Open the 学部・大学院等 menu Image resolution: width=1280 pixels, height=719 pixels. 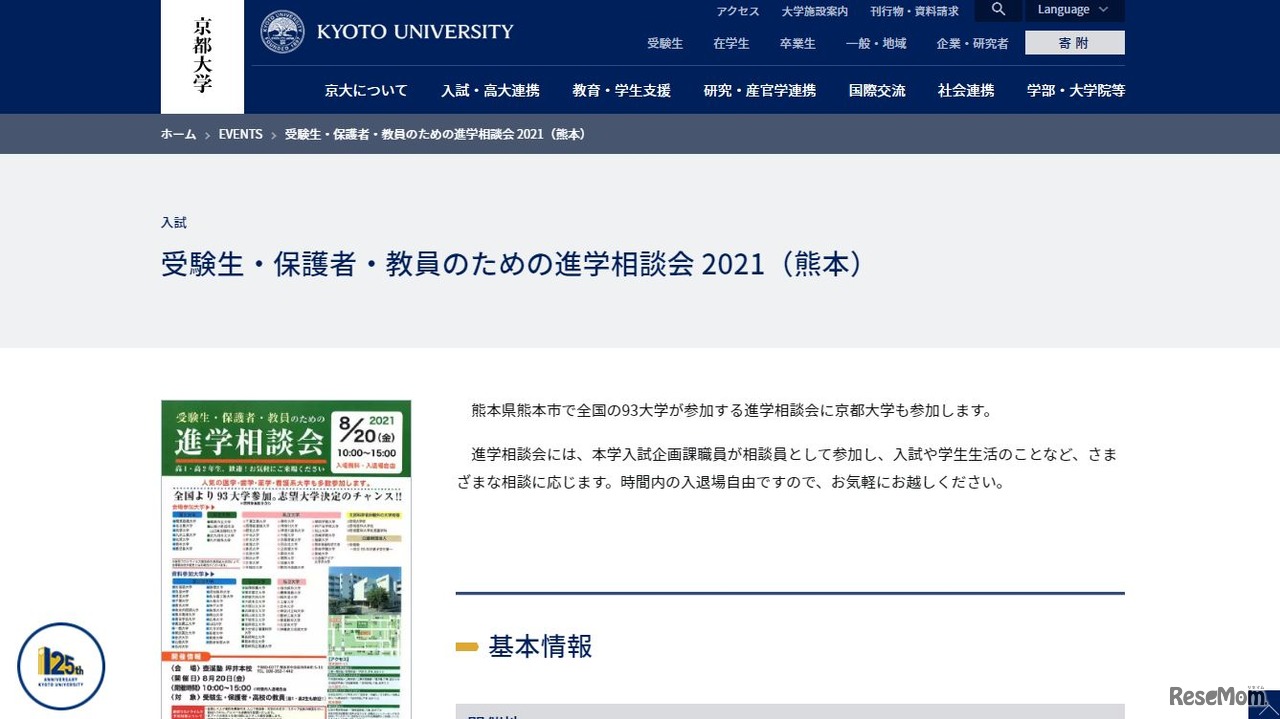click(x=1076, y=90)
